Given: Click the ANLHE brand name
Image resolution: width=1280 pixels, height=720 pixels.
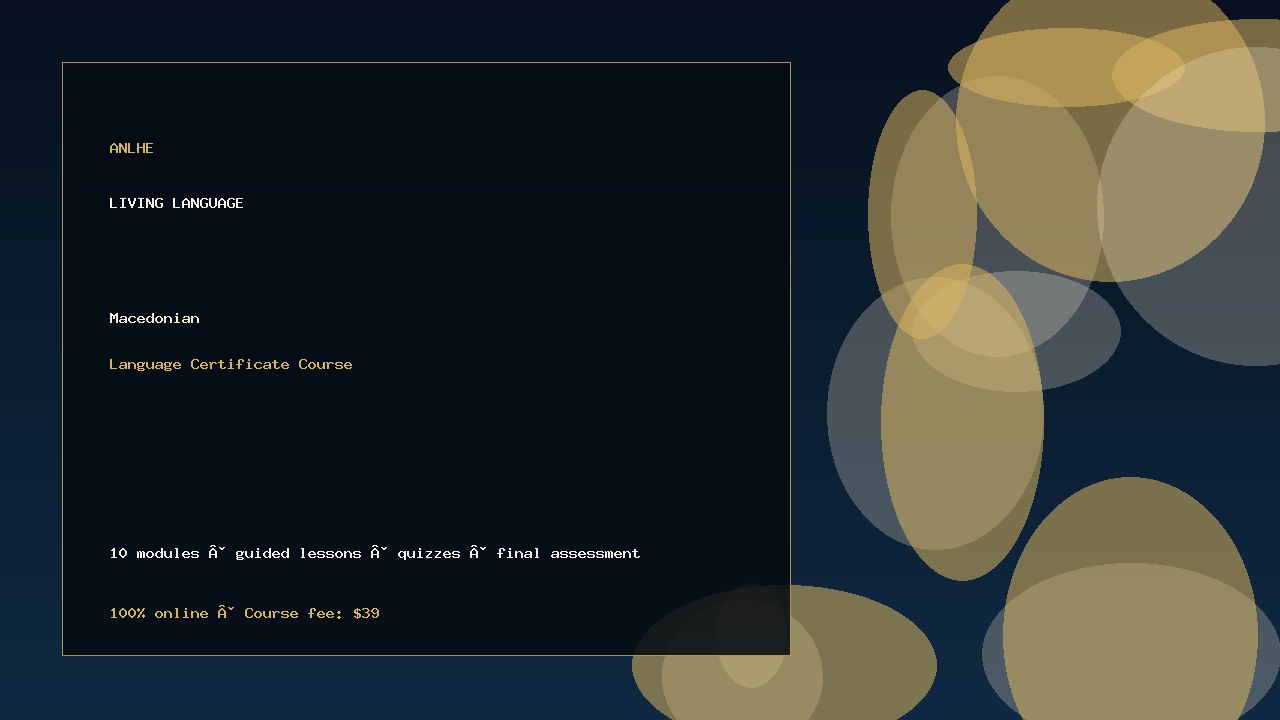Looking at the screenshot, I should click(x=131, y=148).
